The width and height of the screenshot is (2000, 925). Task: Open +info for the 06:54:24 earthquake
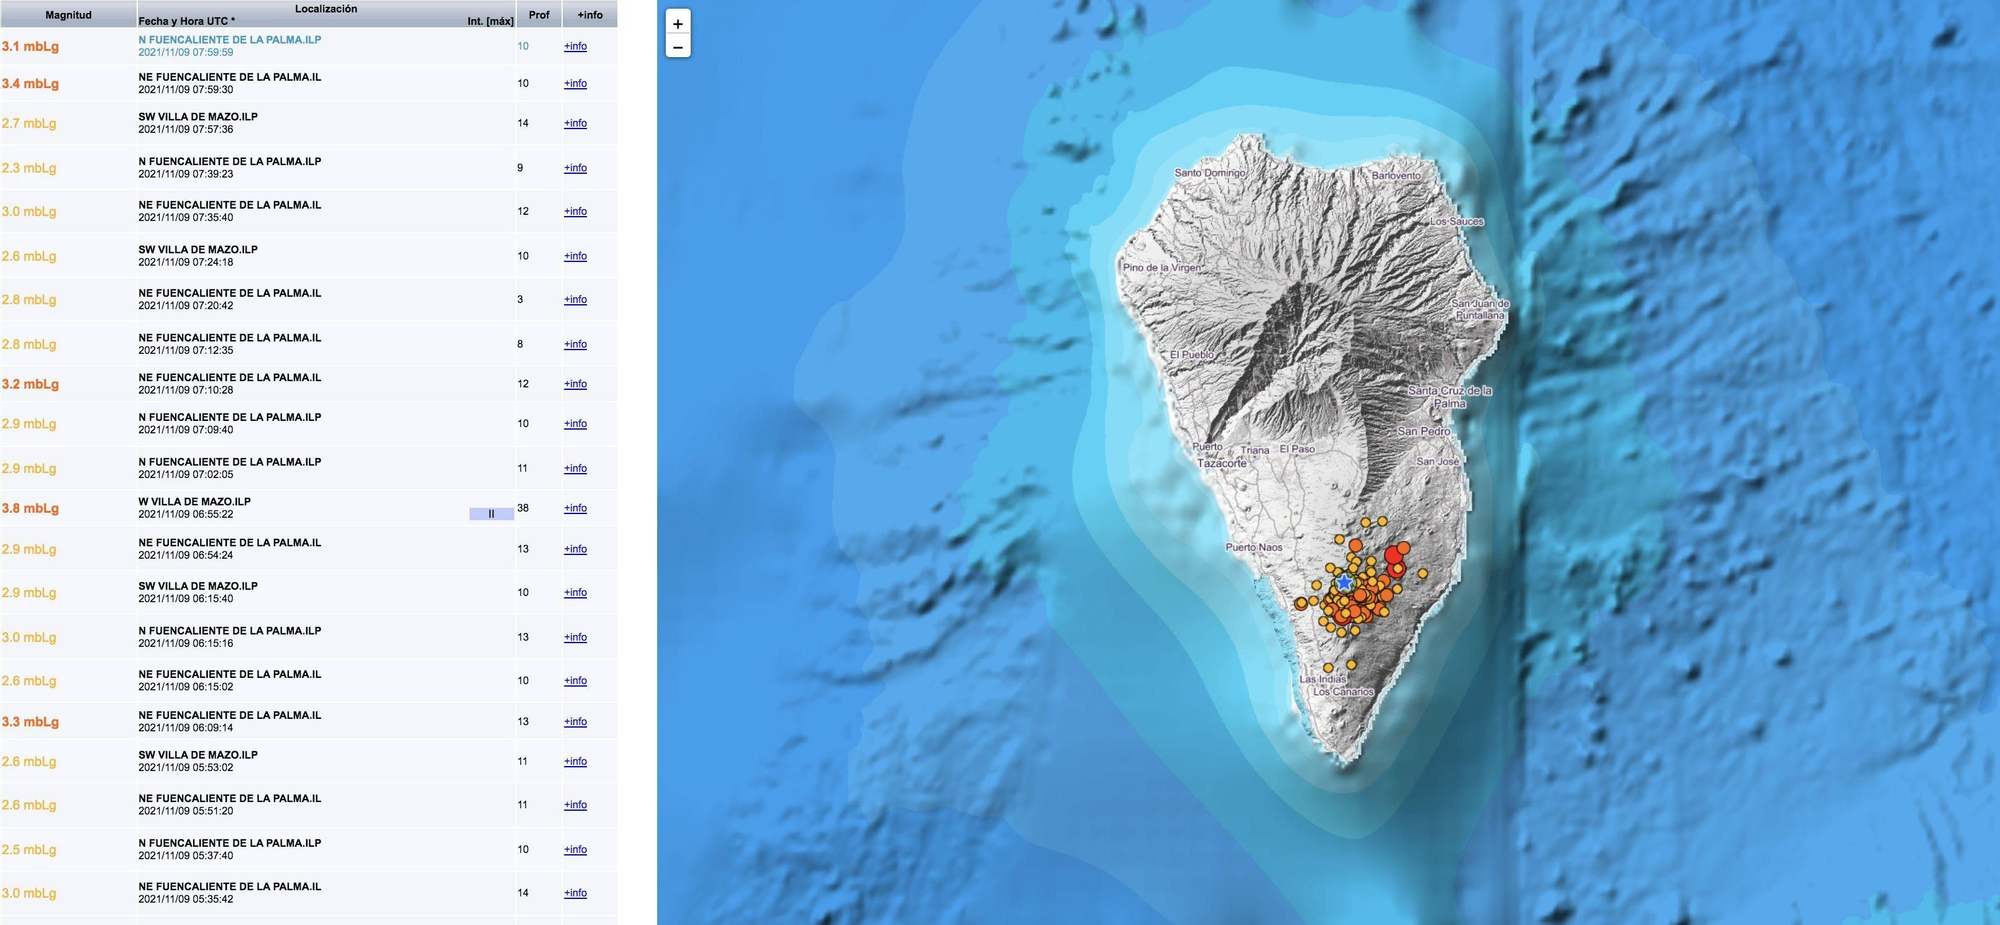pos(575,549)
